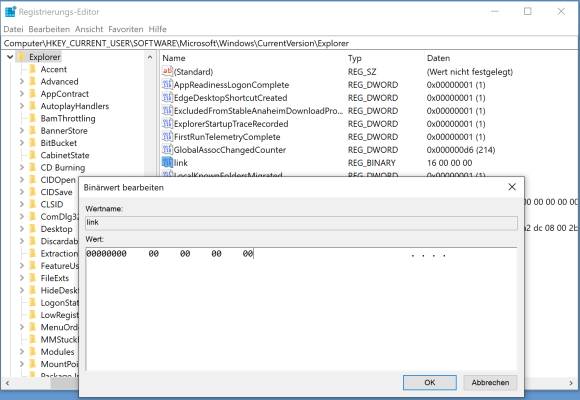Select the Modules folder icon
This screenshot has height=400, width=580.
point(33,352)
